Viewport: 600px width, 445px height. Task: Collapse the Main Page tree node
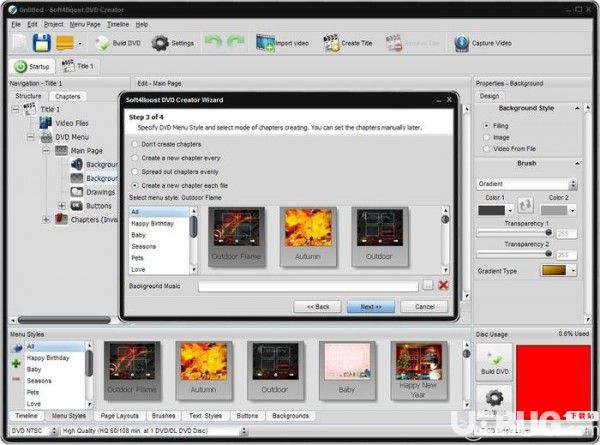(46, 151)
